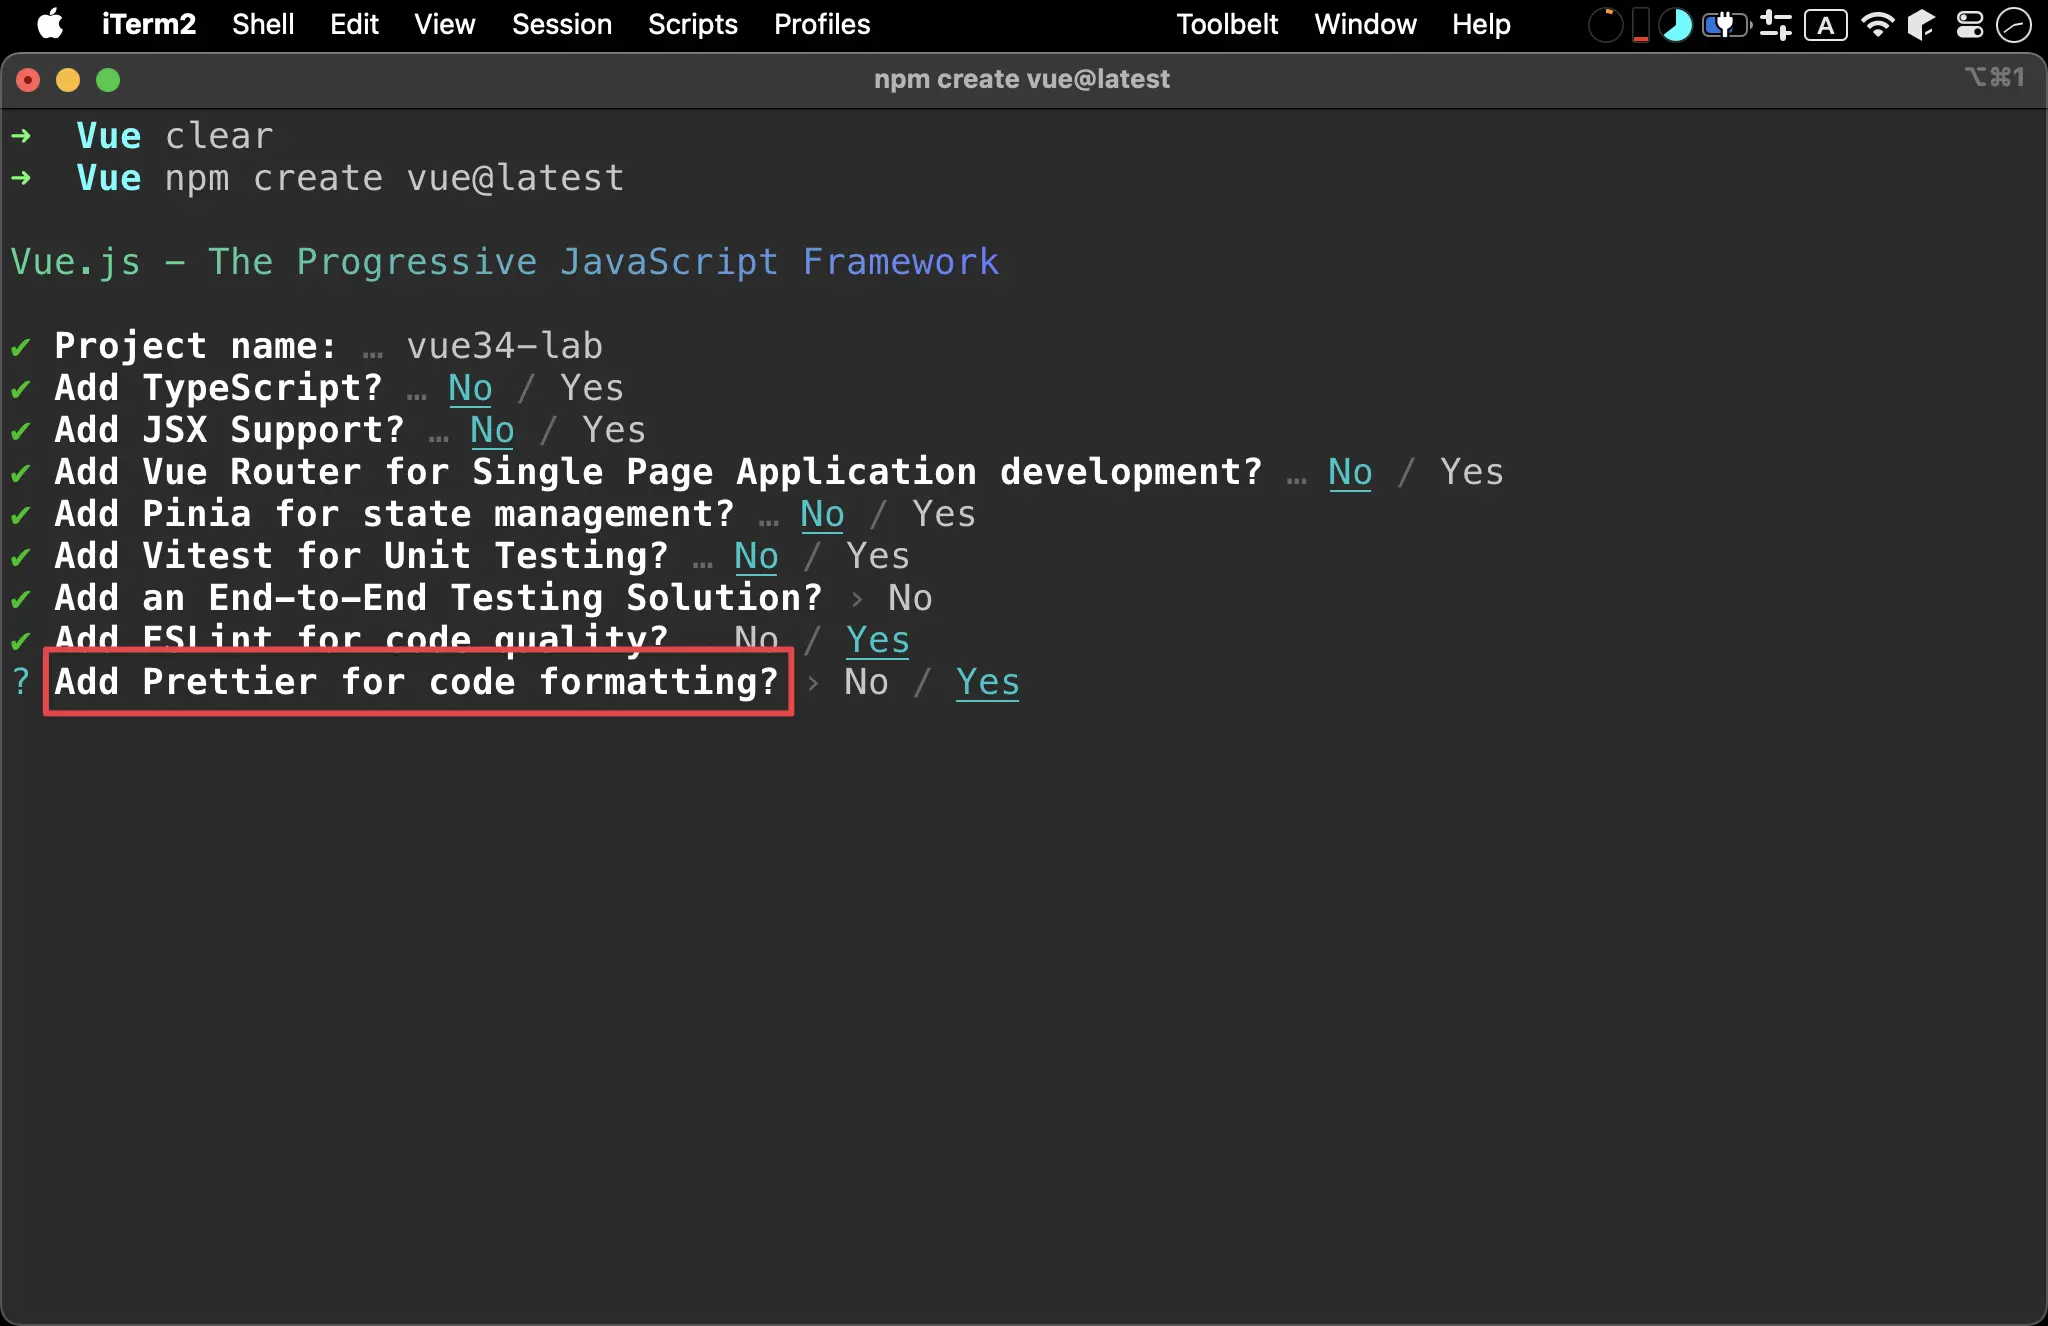Open macOS Control Center

tap(1970, 24)
